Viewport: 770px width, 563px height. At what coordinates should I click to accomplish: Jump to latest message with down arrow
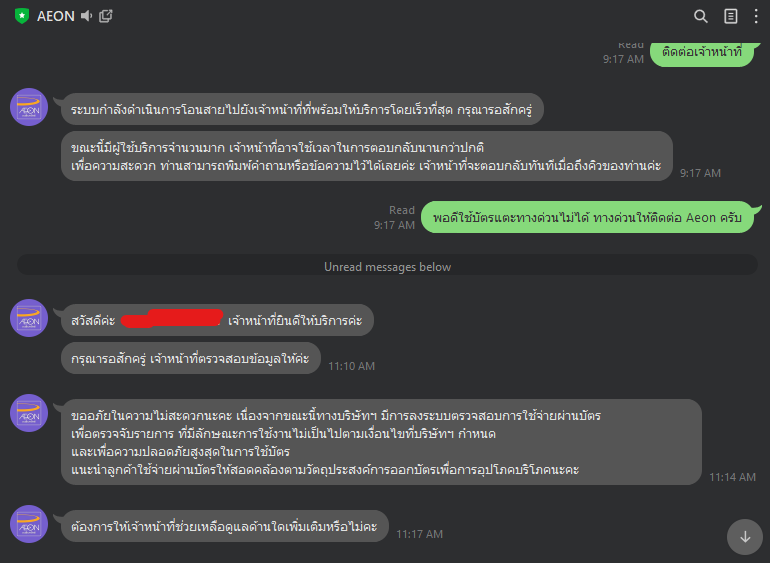click(745, 537)
